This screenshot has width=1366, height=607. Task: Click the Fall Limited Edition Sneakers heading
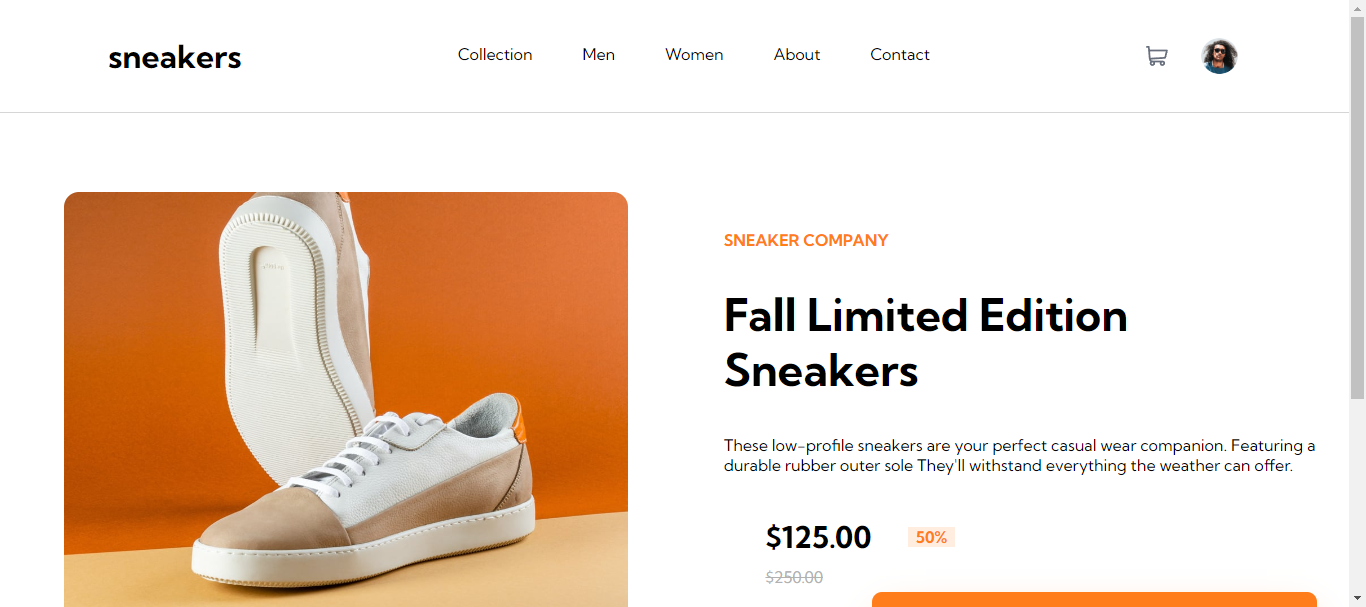pyautogui.click(x=926, y=343)
